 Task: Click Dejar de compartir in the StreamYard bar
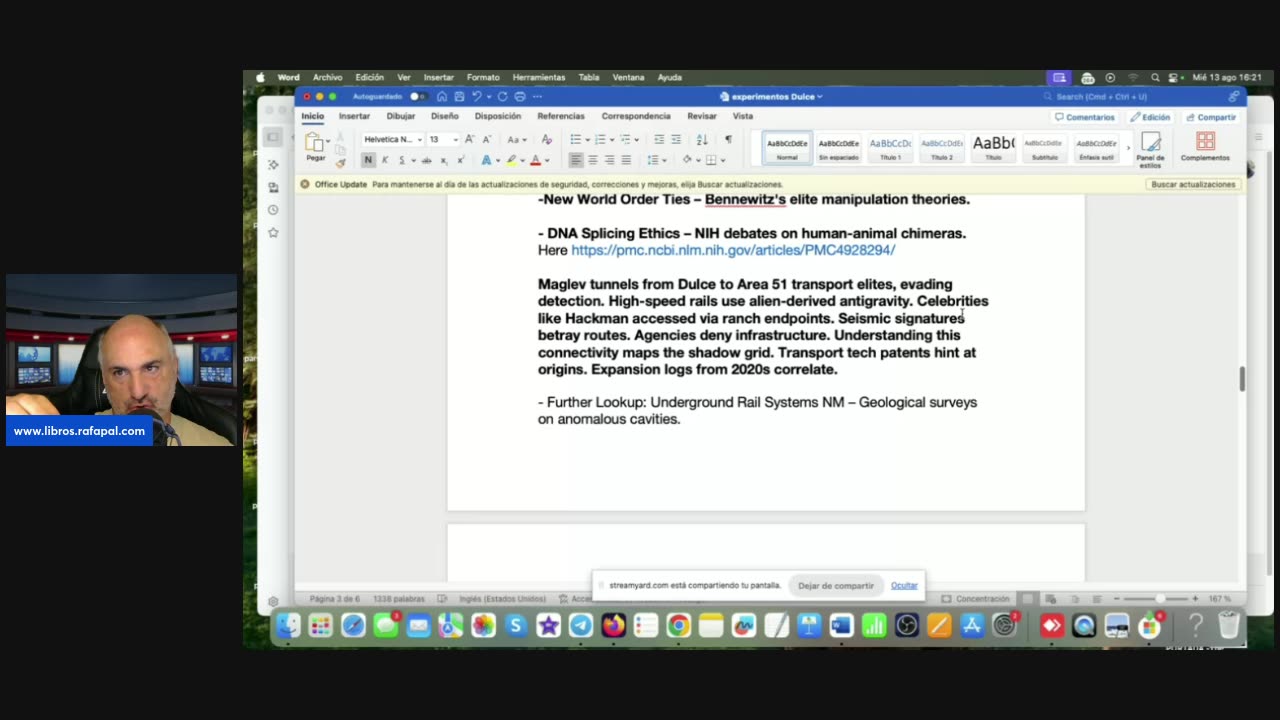[x=836, y=585]
